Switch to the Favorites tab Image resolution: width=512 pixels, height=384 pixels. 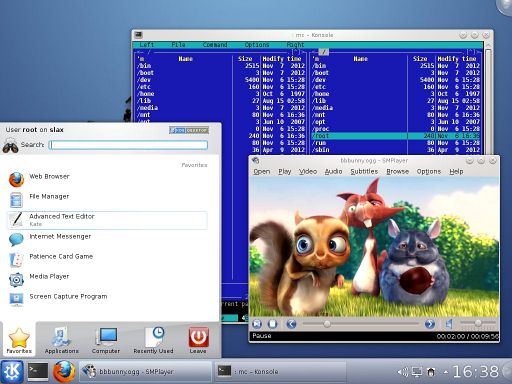coord(19,340)
